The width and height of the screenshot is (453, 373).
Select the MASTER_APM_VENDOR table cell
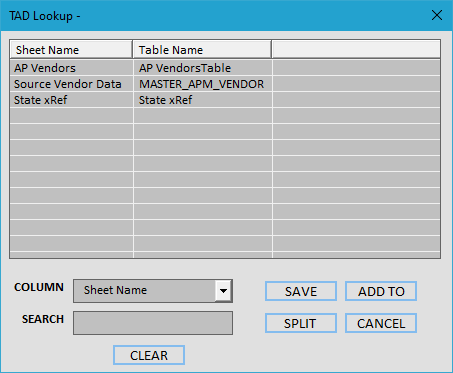coord(203,84)
